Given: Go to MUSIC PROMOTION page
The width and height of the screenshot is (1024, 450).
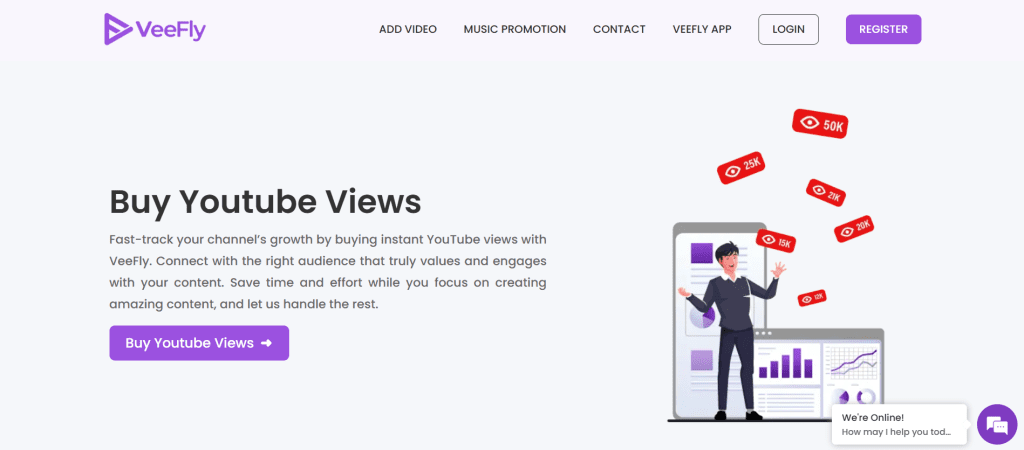Looking at the screenshot, I should pyautogui.click(x=515, y=29).
